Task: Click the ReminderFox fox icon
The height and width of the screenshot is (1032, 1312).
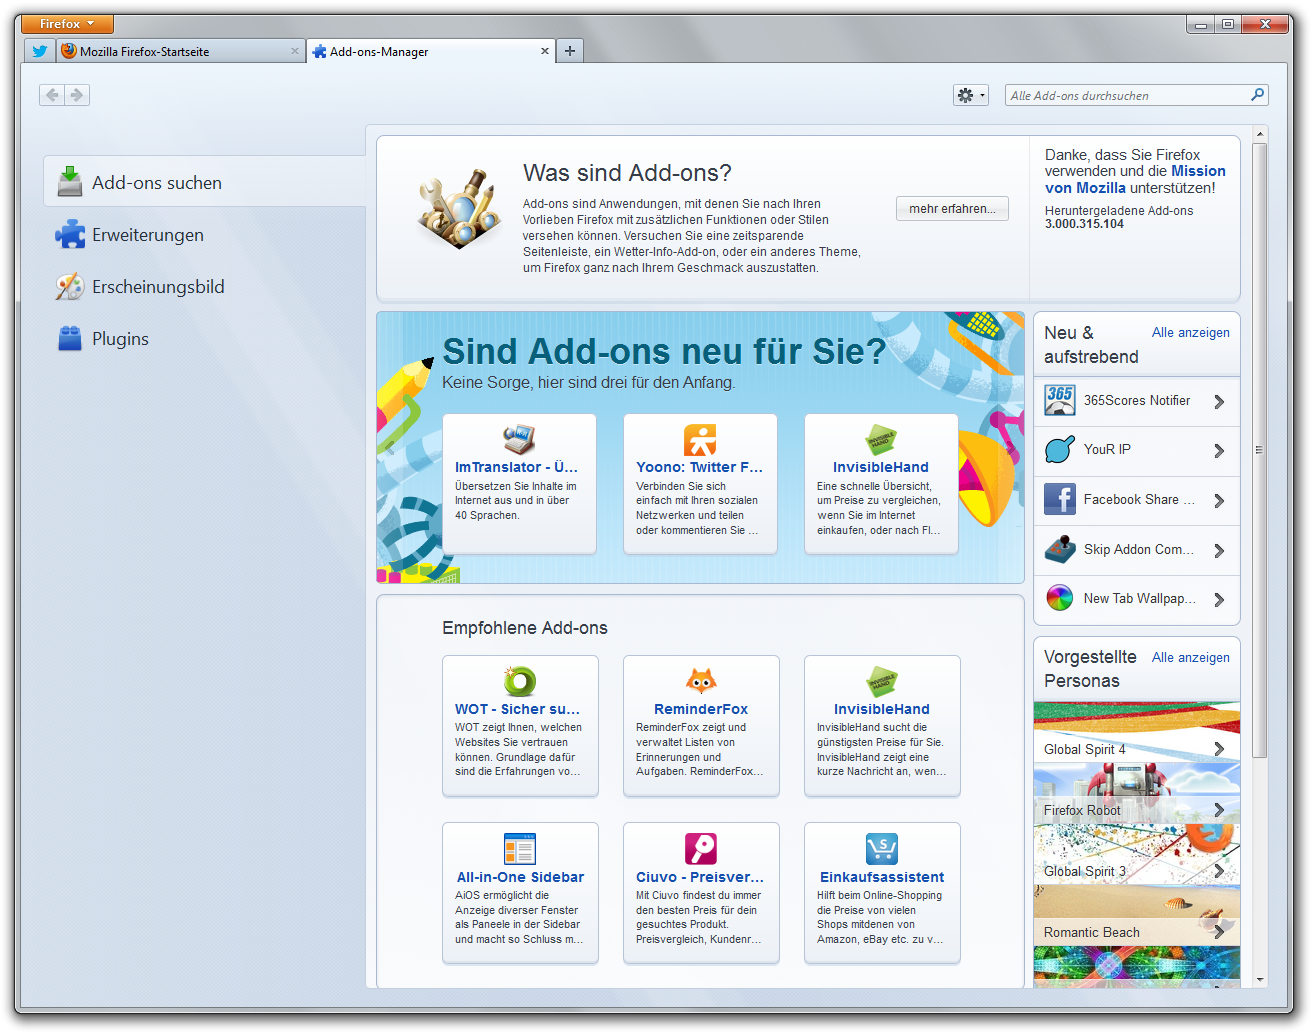Action: pyautogui.click(x=701, y=681)
